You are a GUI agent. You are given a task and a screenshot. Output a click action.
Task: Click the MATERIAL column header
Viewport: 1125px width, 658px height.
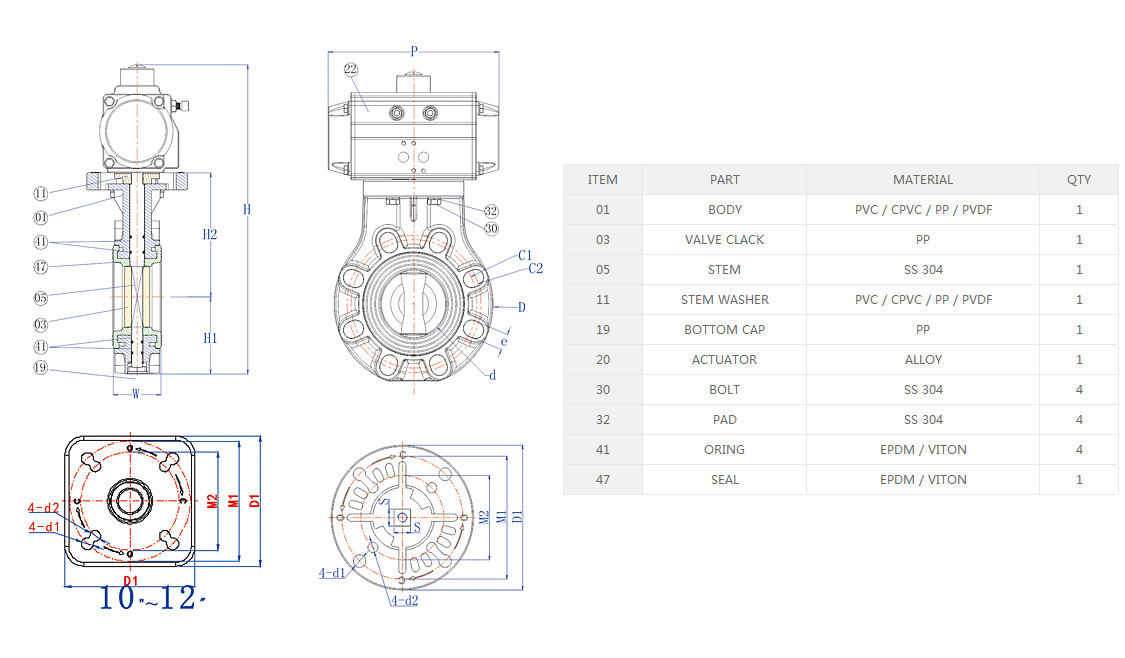point(922,180)
